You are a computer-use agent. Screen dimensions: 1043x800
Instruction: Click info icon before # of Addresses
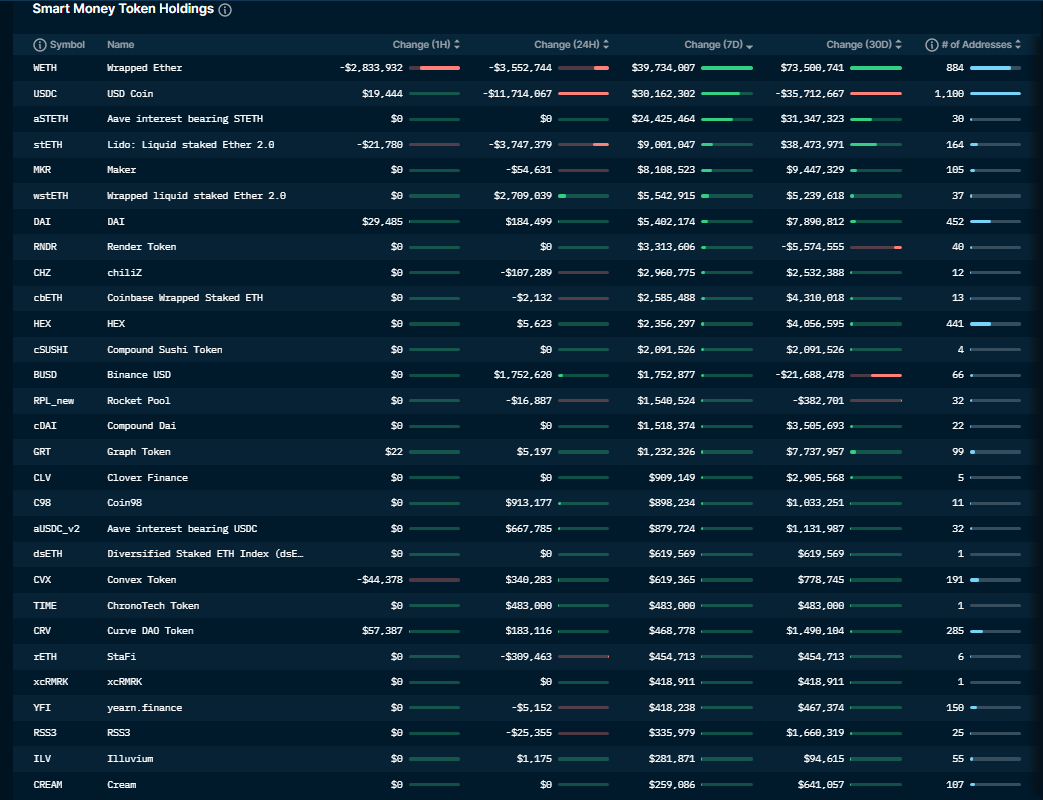coord(932,45)
